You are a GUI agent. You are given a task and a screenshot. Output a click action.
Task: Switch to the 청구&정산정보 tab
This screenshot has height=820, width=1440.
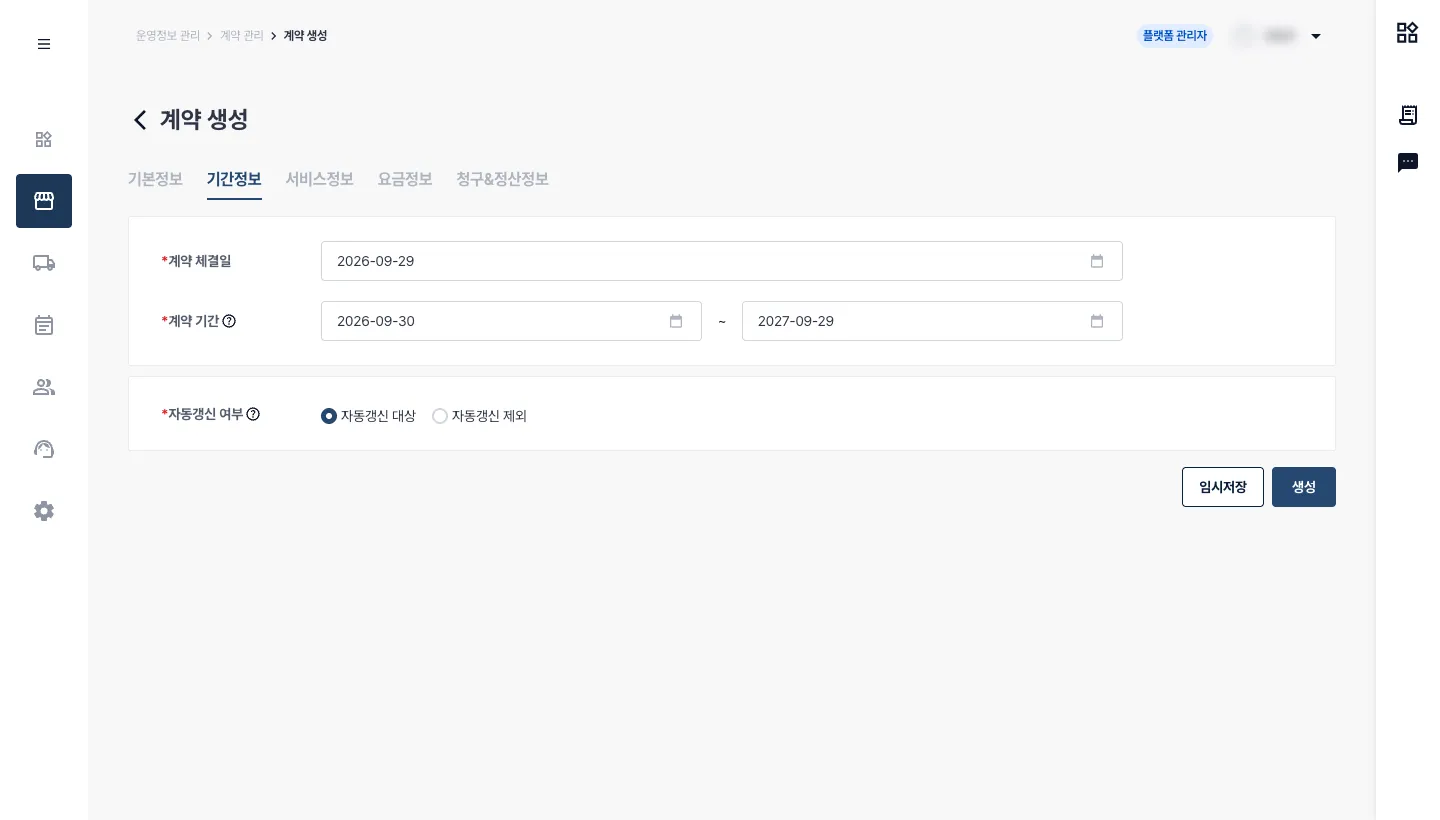coord(502,179)
